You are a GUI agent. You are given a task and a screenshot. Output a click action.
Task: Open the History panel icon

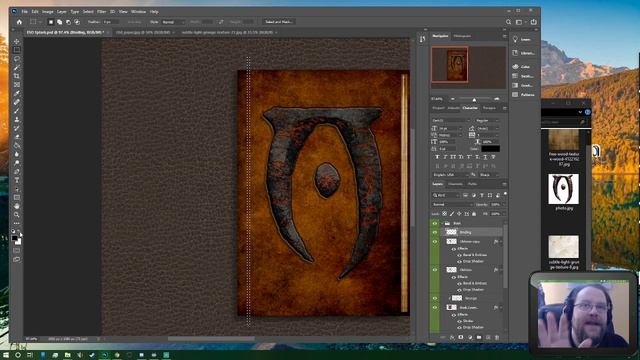point(422,39)
